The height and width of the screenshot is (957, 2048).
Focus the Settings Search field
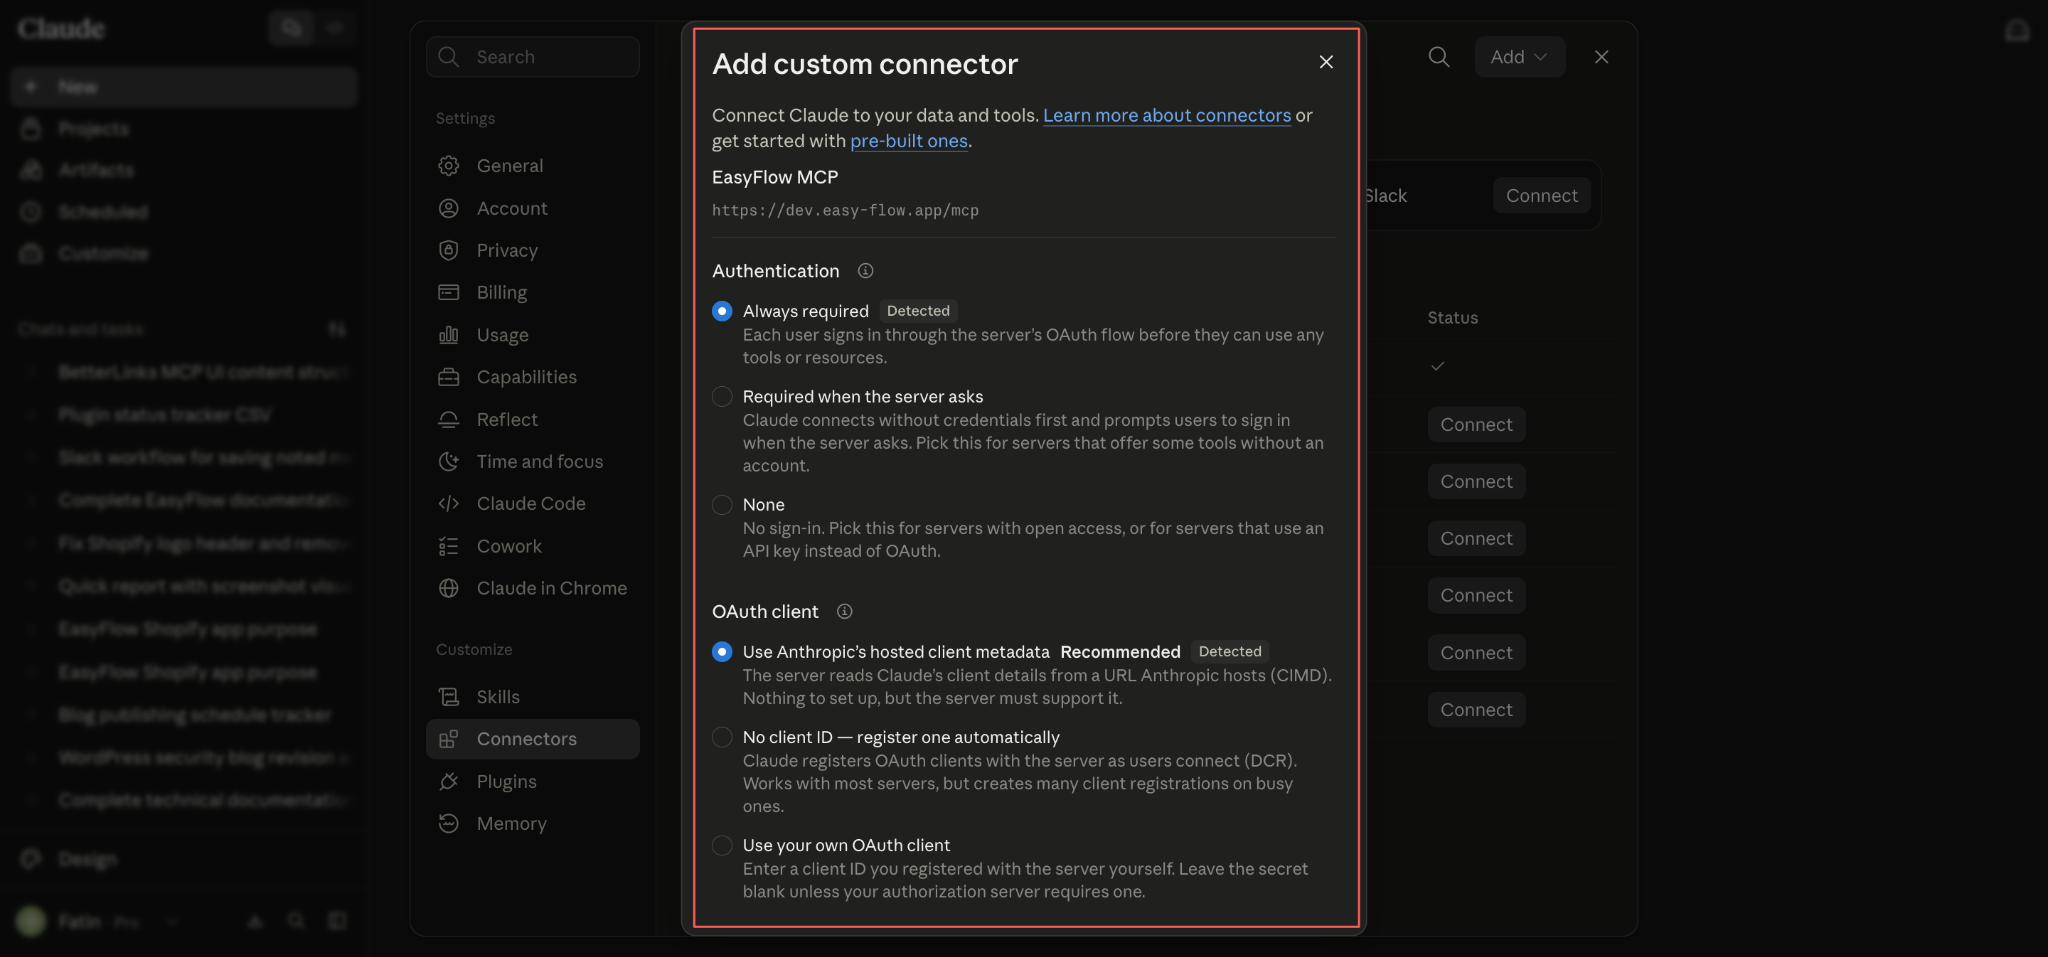533,57
